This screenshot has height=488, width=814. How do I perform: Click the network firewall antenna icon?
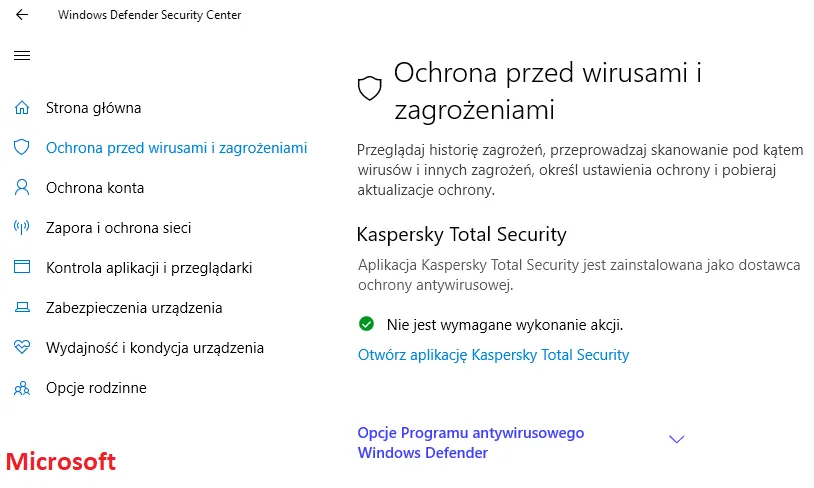[22, 228]
